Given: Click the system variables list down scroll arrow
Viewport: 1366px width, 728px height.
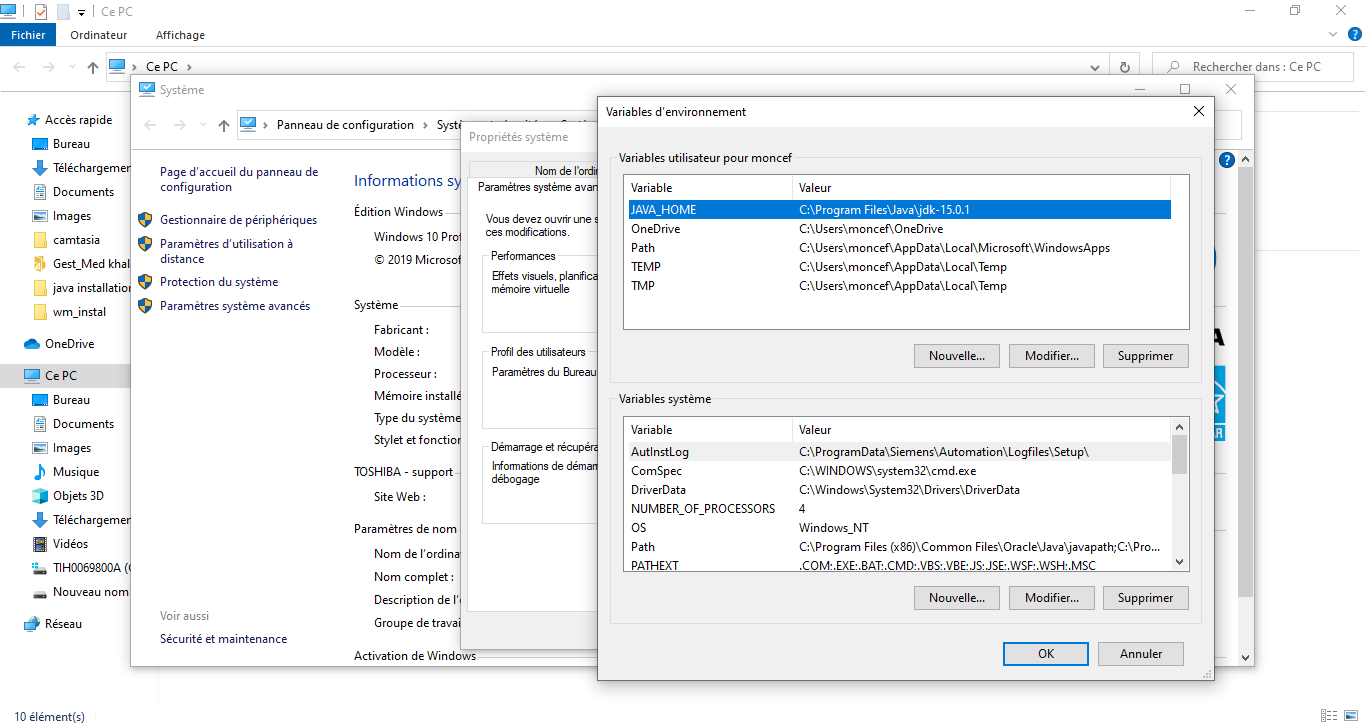Looking at the screenshot, I should (x=1180, y=563).
